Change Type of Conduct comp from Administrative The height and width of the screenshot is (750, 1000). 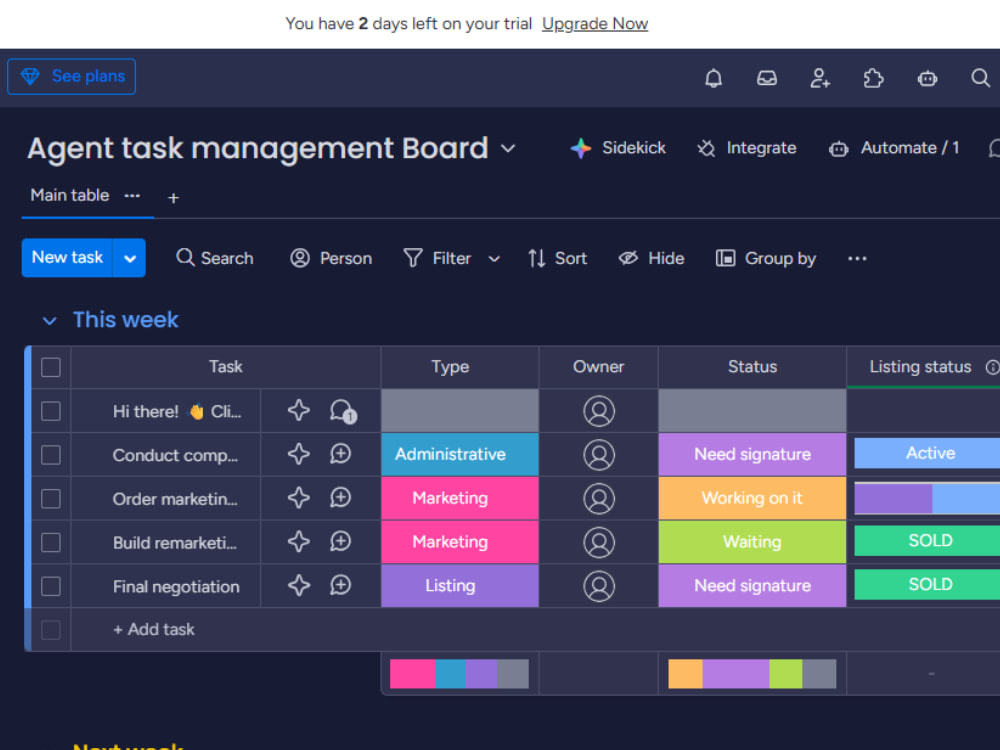point(460,455)
